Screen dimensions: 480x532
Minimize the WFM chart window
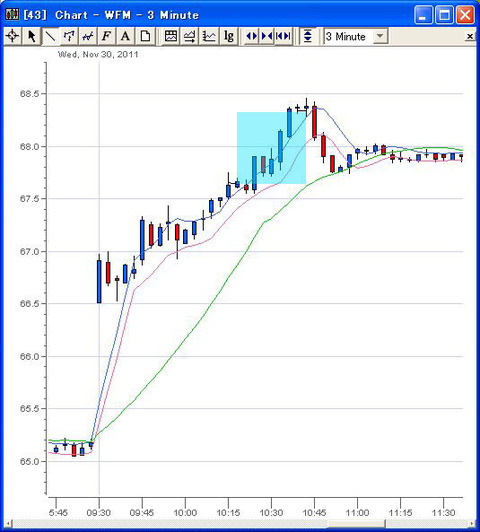(423, 15)
